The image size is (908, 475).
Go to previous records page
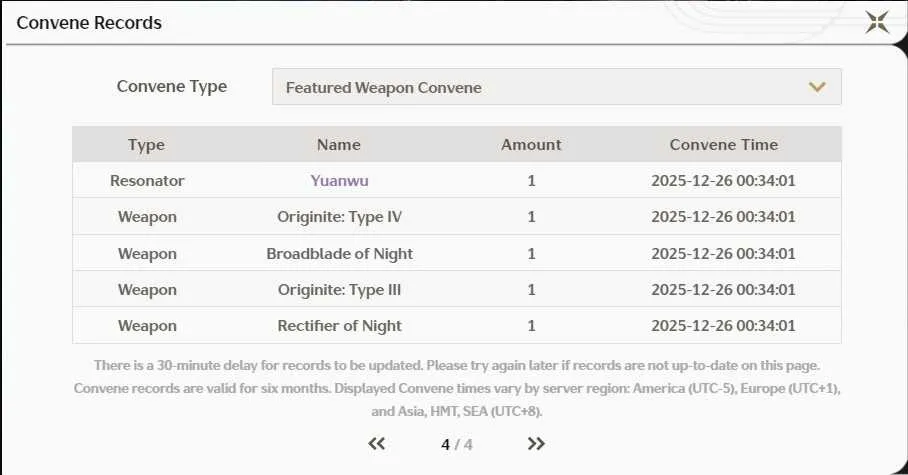tap(376, 444)
